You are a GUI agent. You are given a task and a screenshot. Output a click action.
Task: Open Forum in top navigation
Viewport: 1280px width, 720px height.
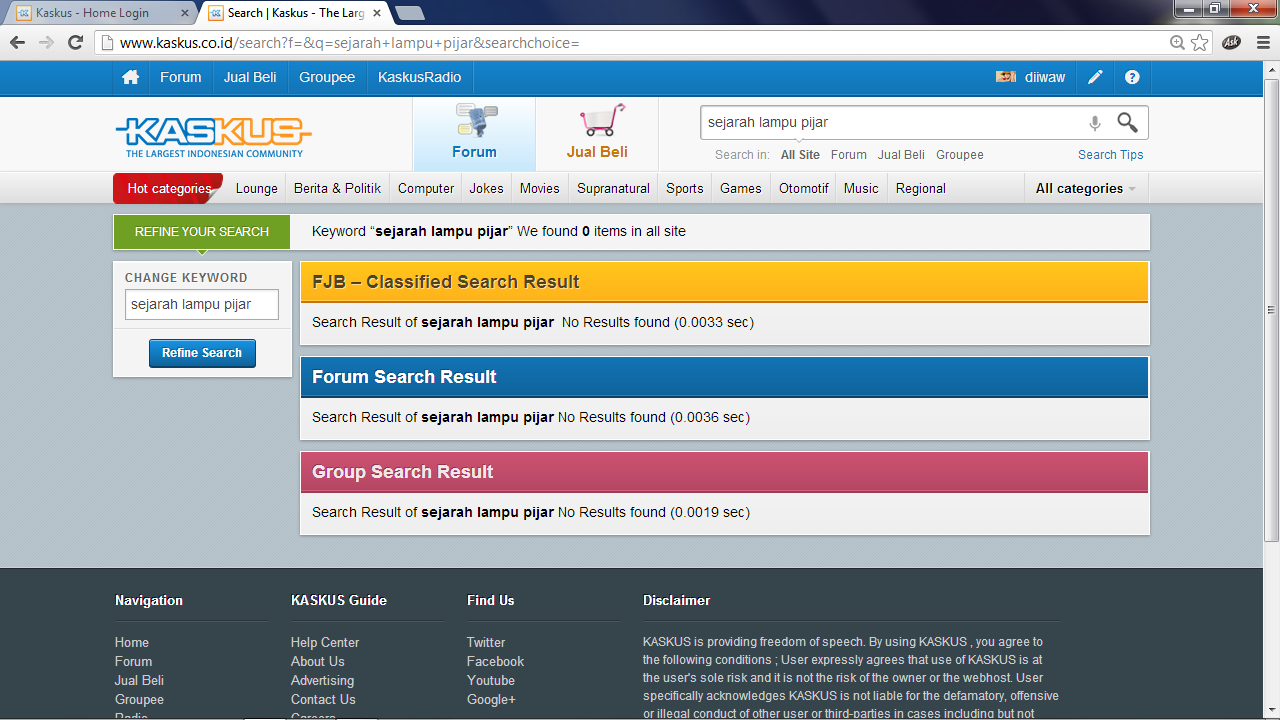181,77
